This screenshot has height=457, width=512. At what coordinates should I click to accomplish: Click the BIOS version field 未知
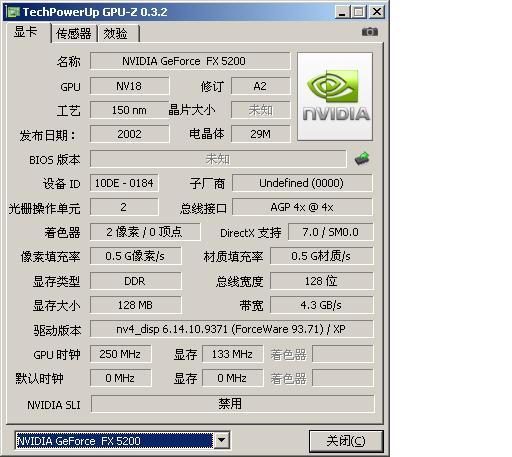[218, 159]
